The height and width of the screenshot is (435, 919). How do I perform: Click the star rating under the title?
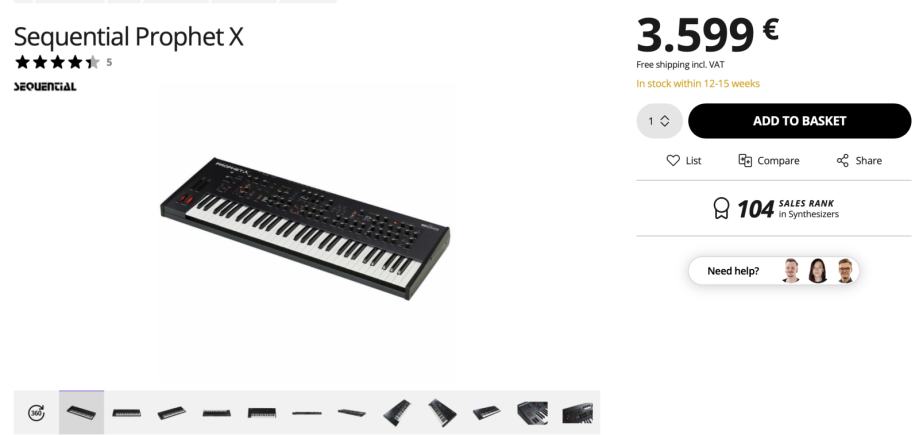click(x=57, y=62)
